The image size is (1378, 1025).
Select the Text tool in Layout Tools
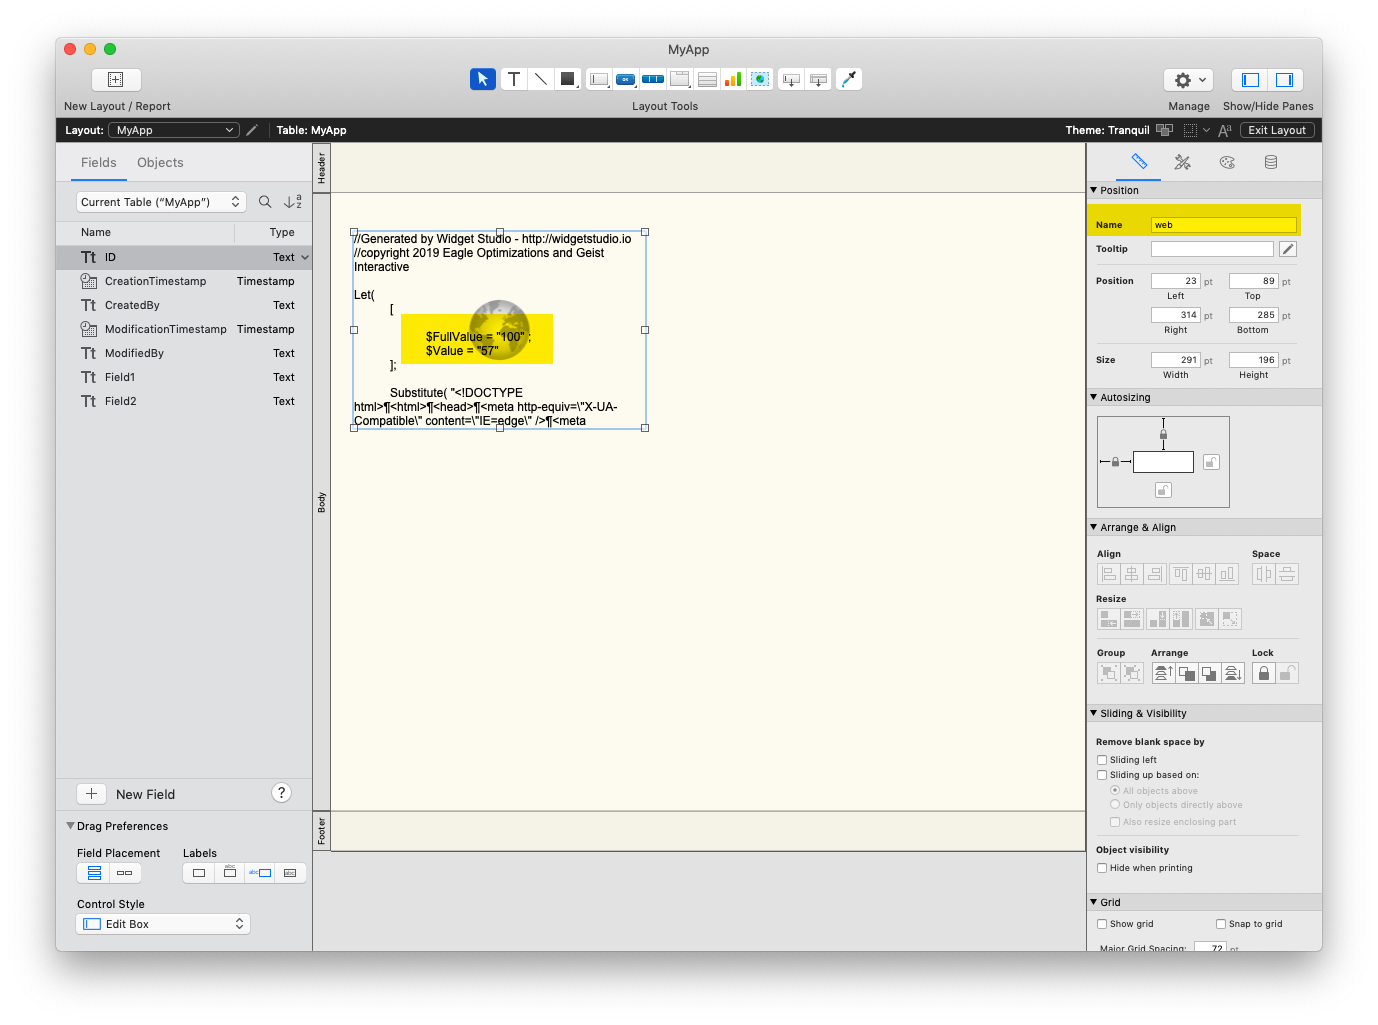coord(513,79)
